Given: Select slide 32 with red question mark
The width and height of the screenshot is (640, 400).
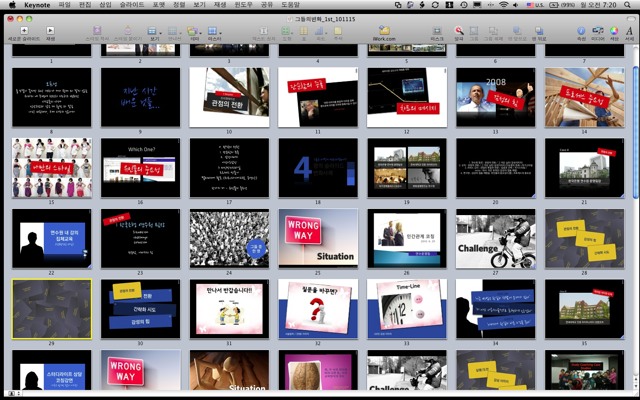Looking at the screenshot, I should tap(318, 309).
